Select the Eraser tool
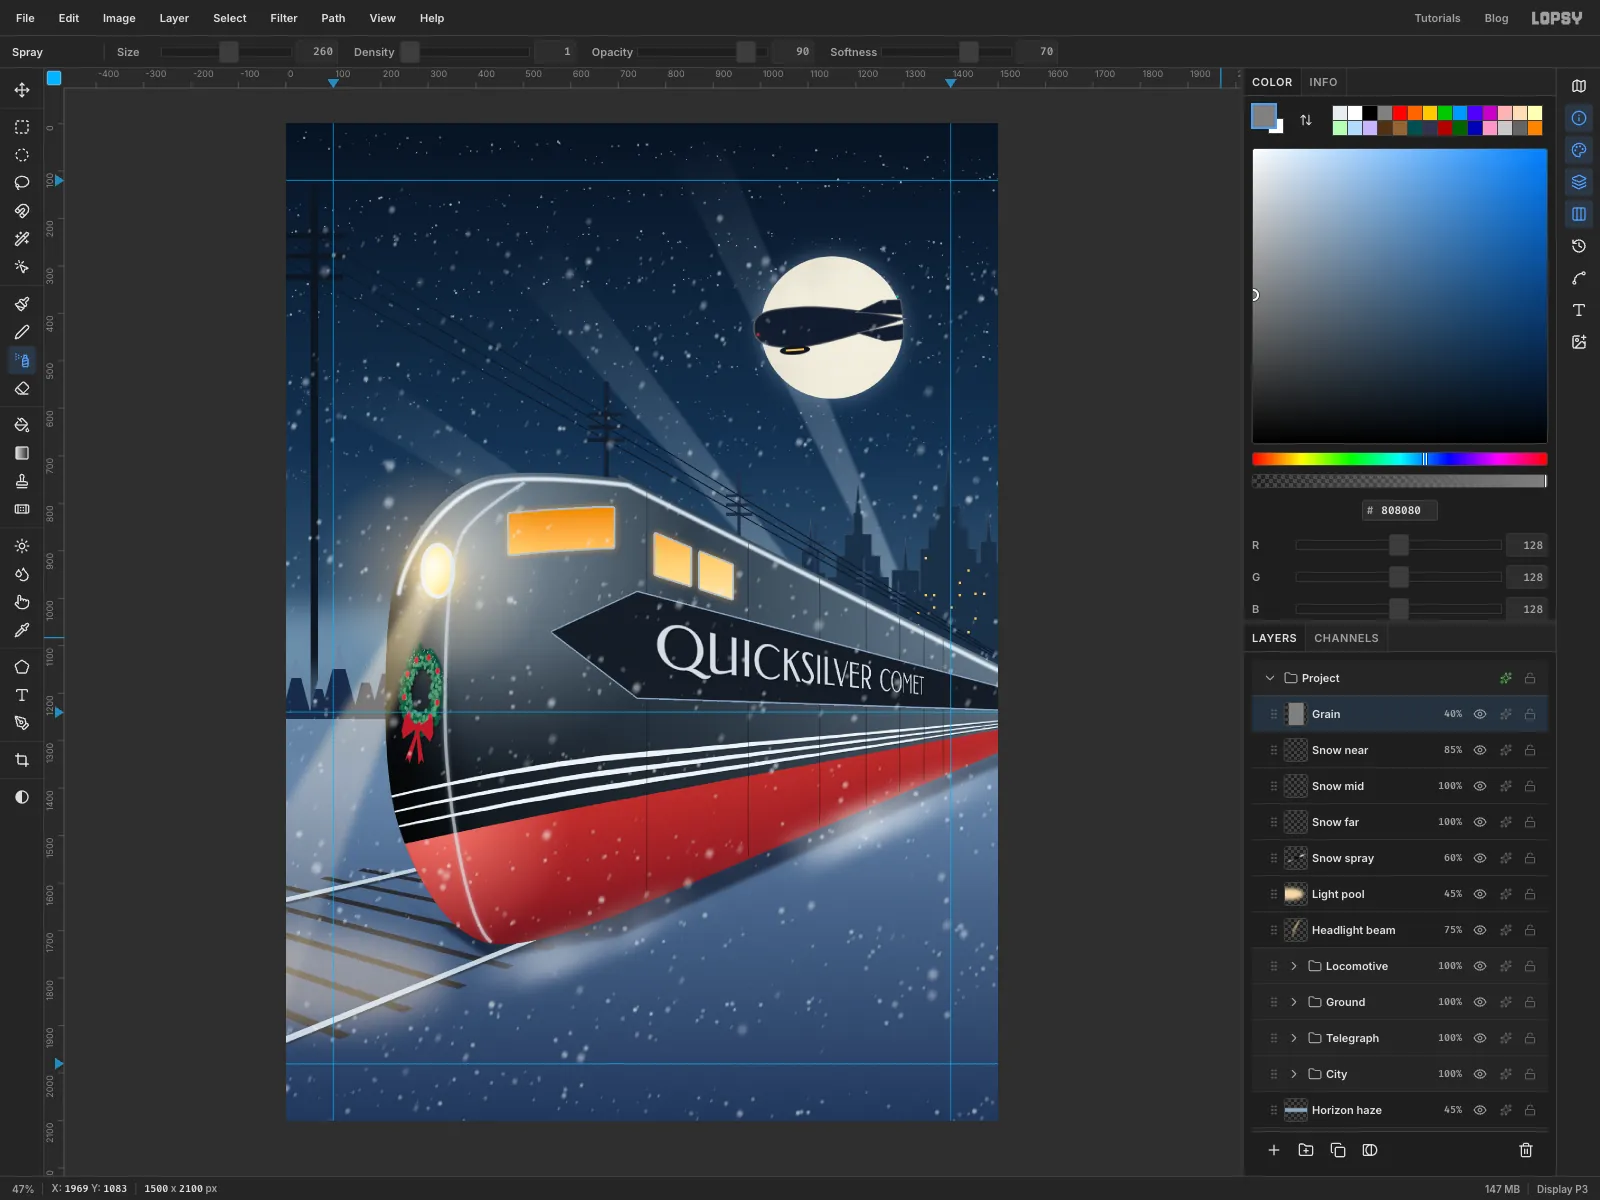 point(22,388)
